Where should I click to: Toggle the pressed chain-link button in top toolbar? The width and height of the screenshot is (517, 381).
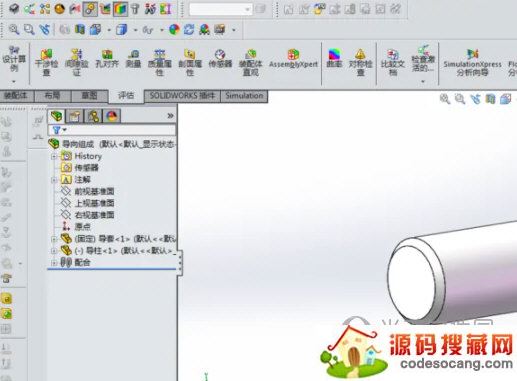coord(90,9)
